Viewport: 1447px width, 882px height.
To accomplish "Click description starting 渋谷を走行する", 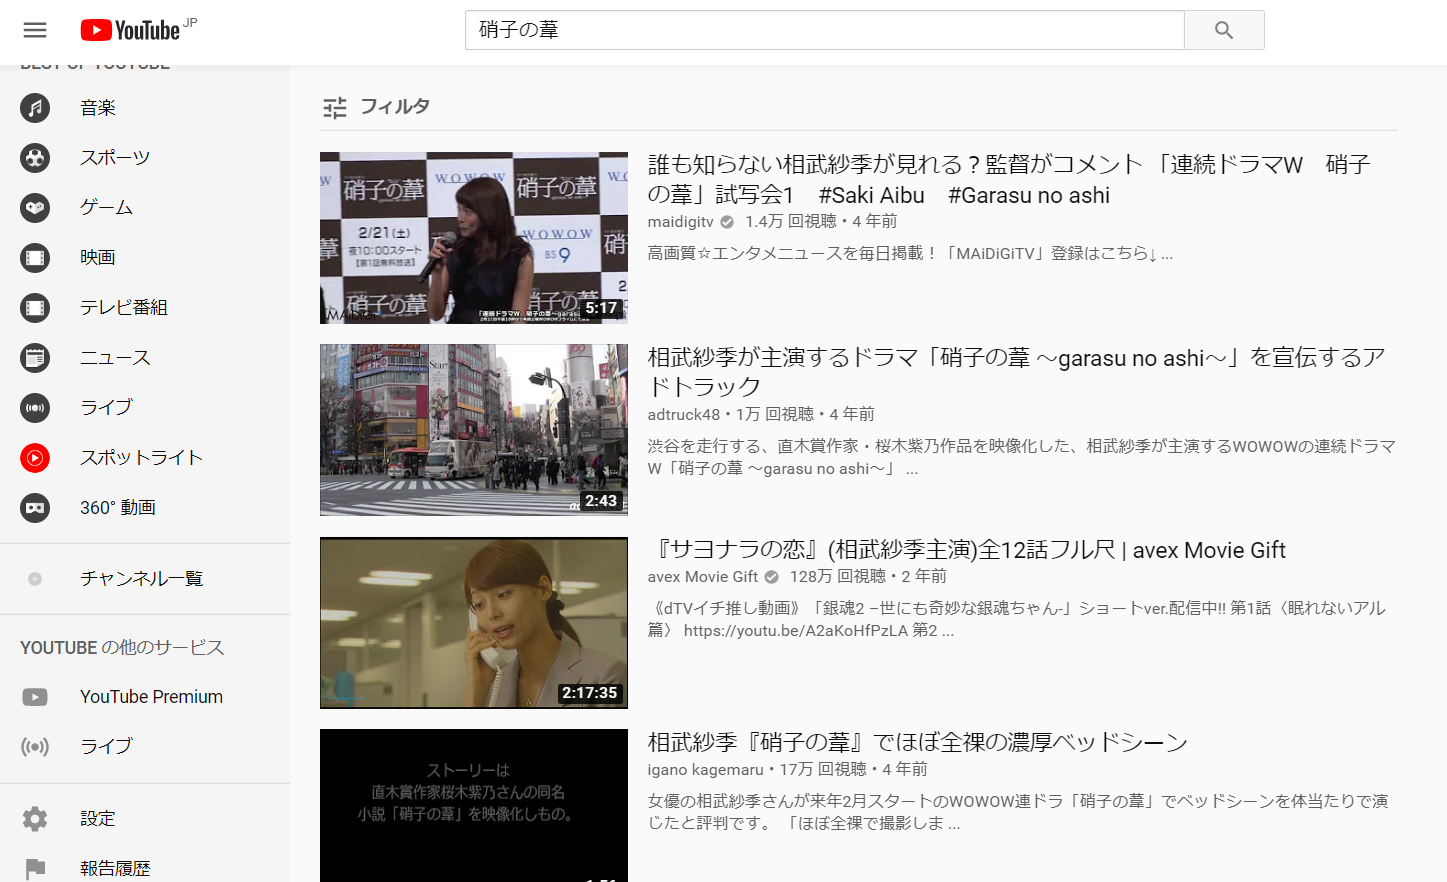I will click(1021, 457).
